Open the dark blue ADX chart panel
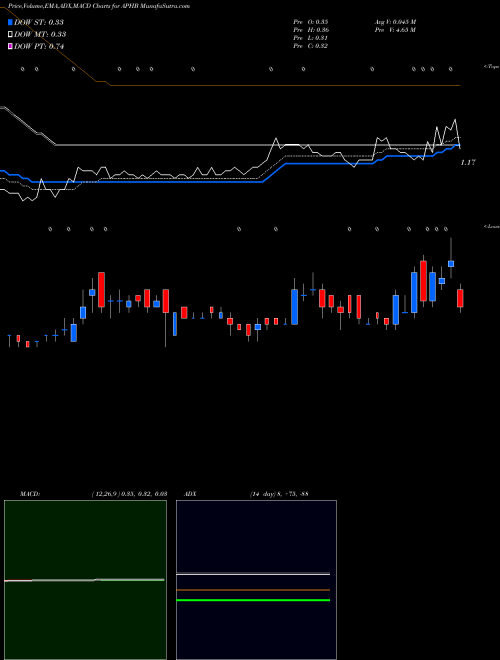This screenshot has height=660, width=500. point(256,580)
